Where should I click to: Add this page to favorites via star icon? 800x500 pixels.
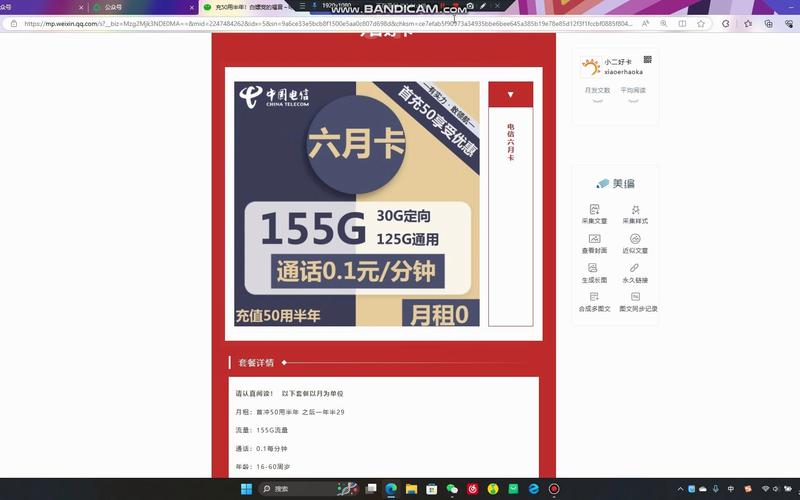tap(701, 23)
